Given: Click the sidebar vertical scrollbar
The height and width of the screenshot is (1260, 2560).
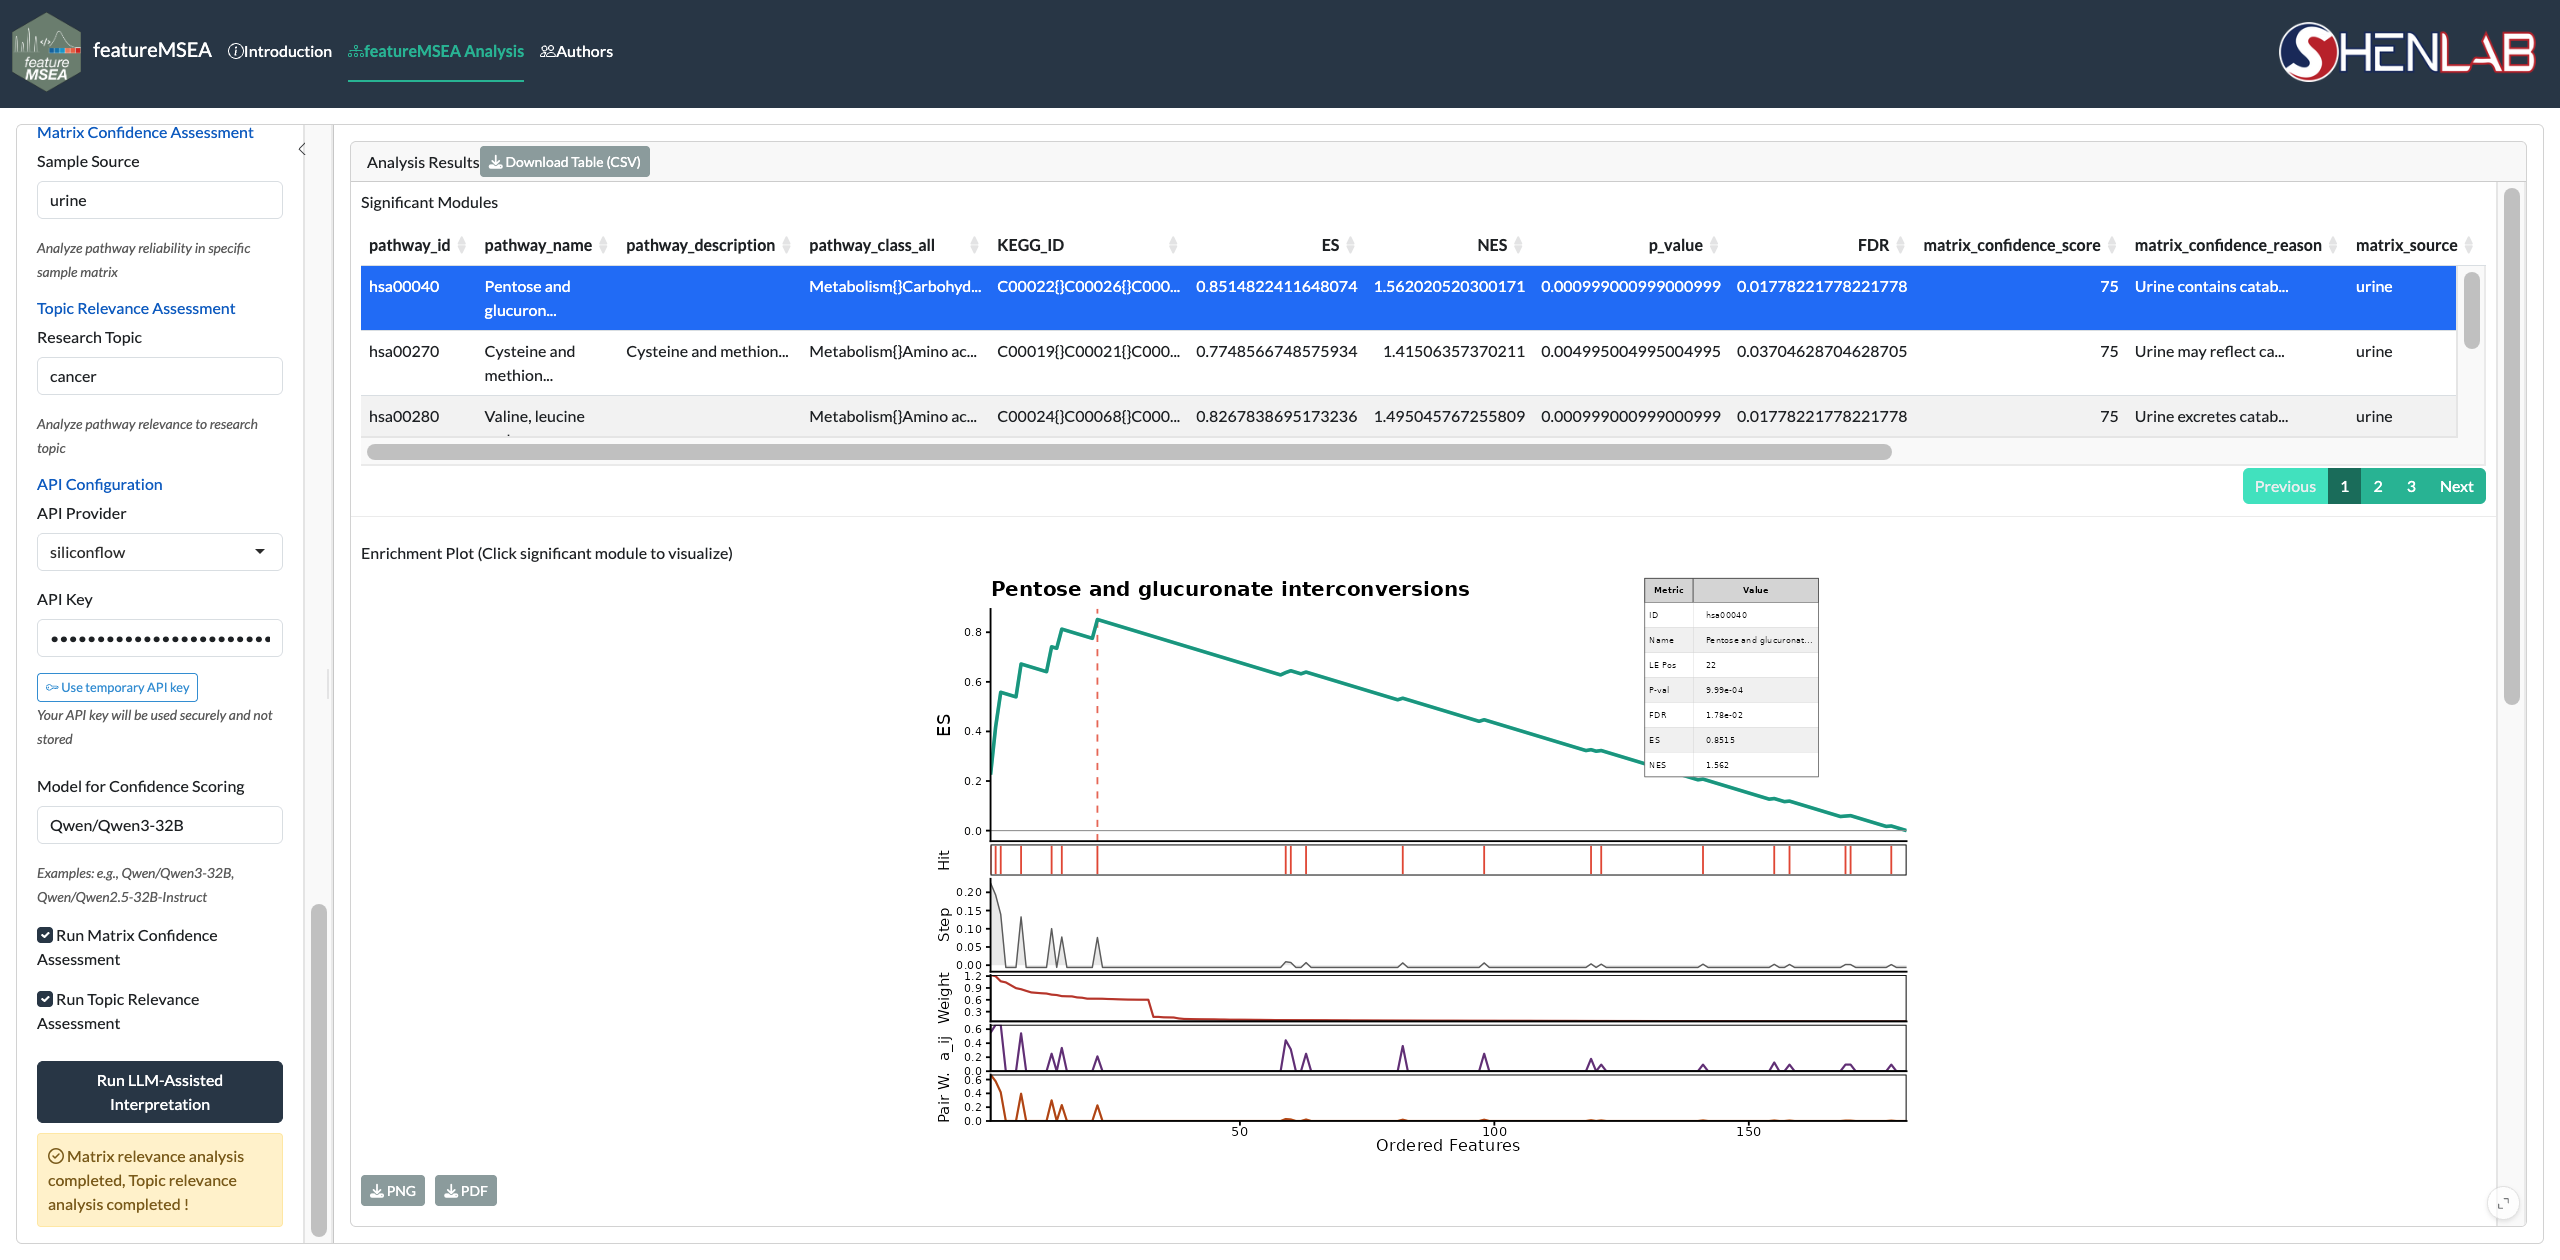Looking at the screenshot, I should [319, 1070].
